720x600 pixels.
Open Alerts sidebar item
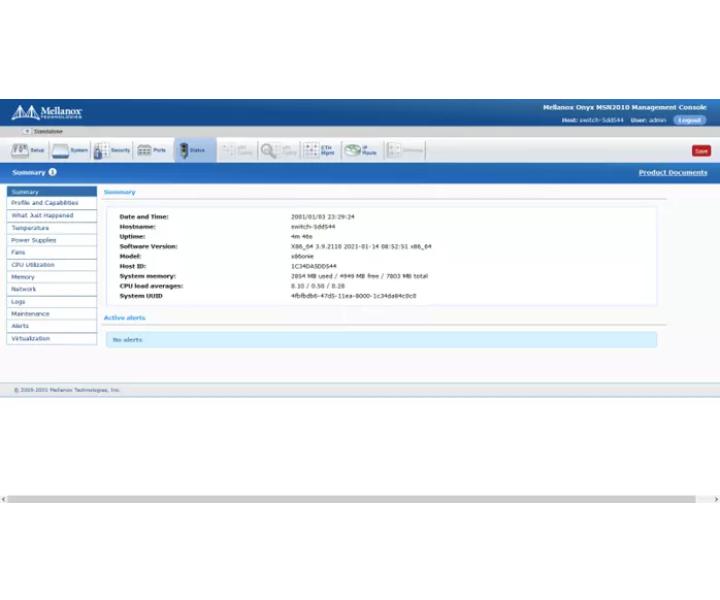coord(51,326)
